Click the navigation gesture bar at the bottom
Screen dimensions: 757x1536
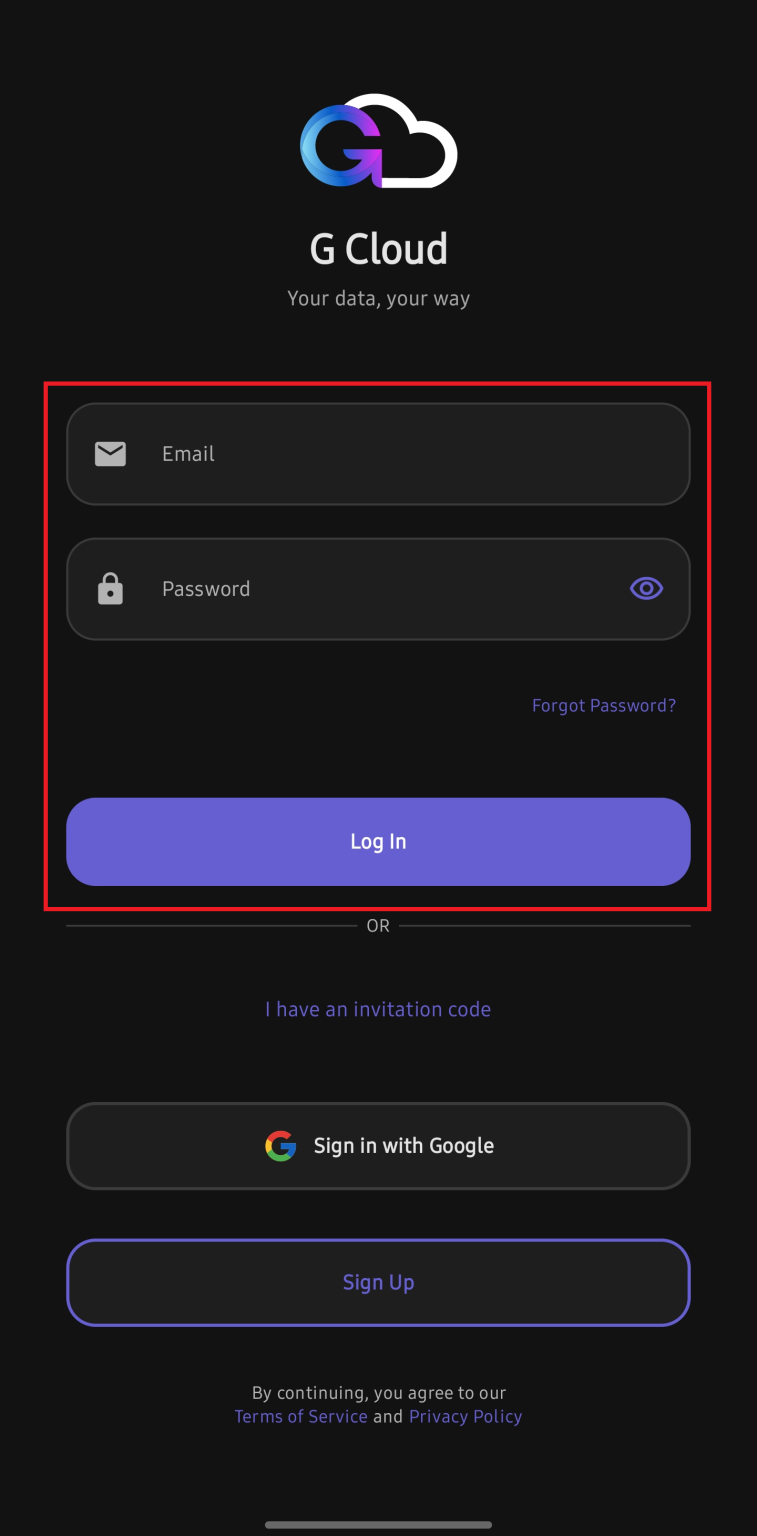(378, 1524)
